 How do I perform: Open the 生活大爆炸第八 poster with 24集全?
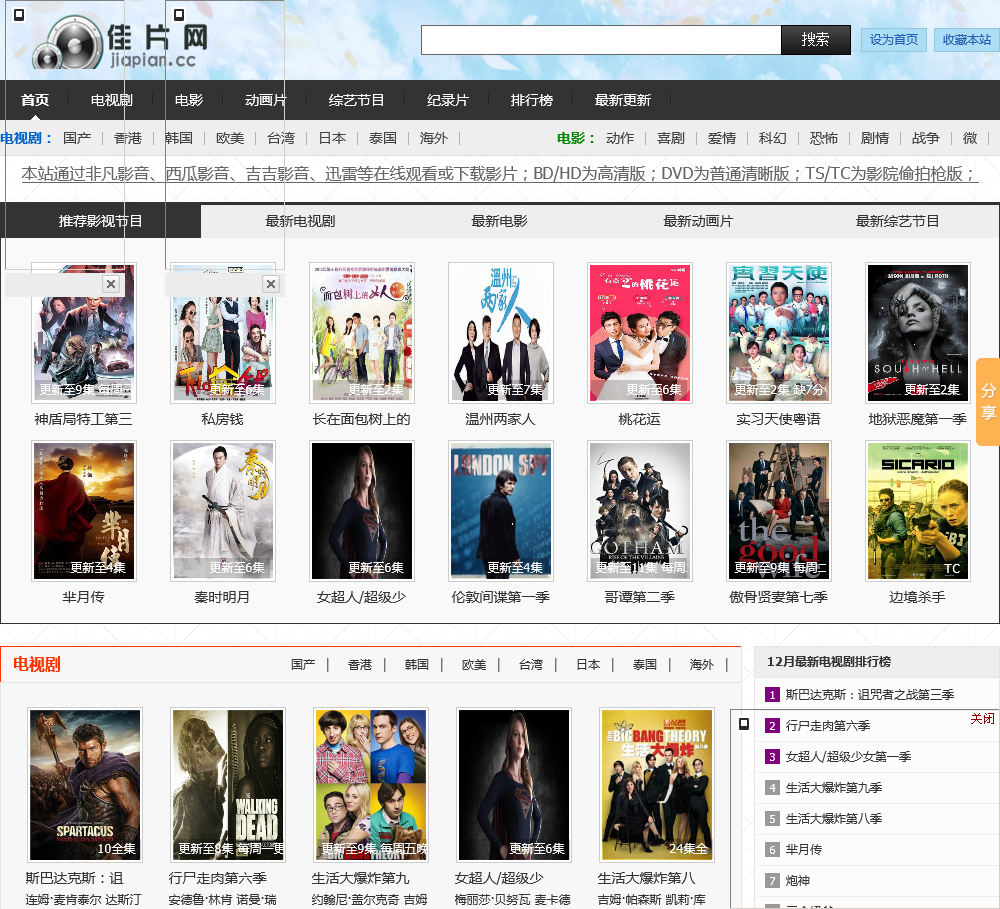point(656,785)
